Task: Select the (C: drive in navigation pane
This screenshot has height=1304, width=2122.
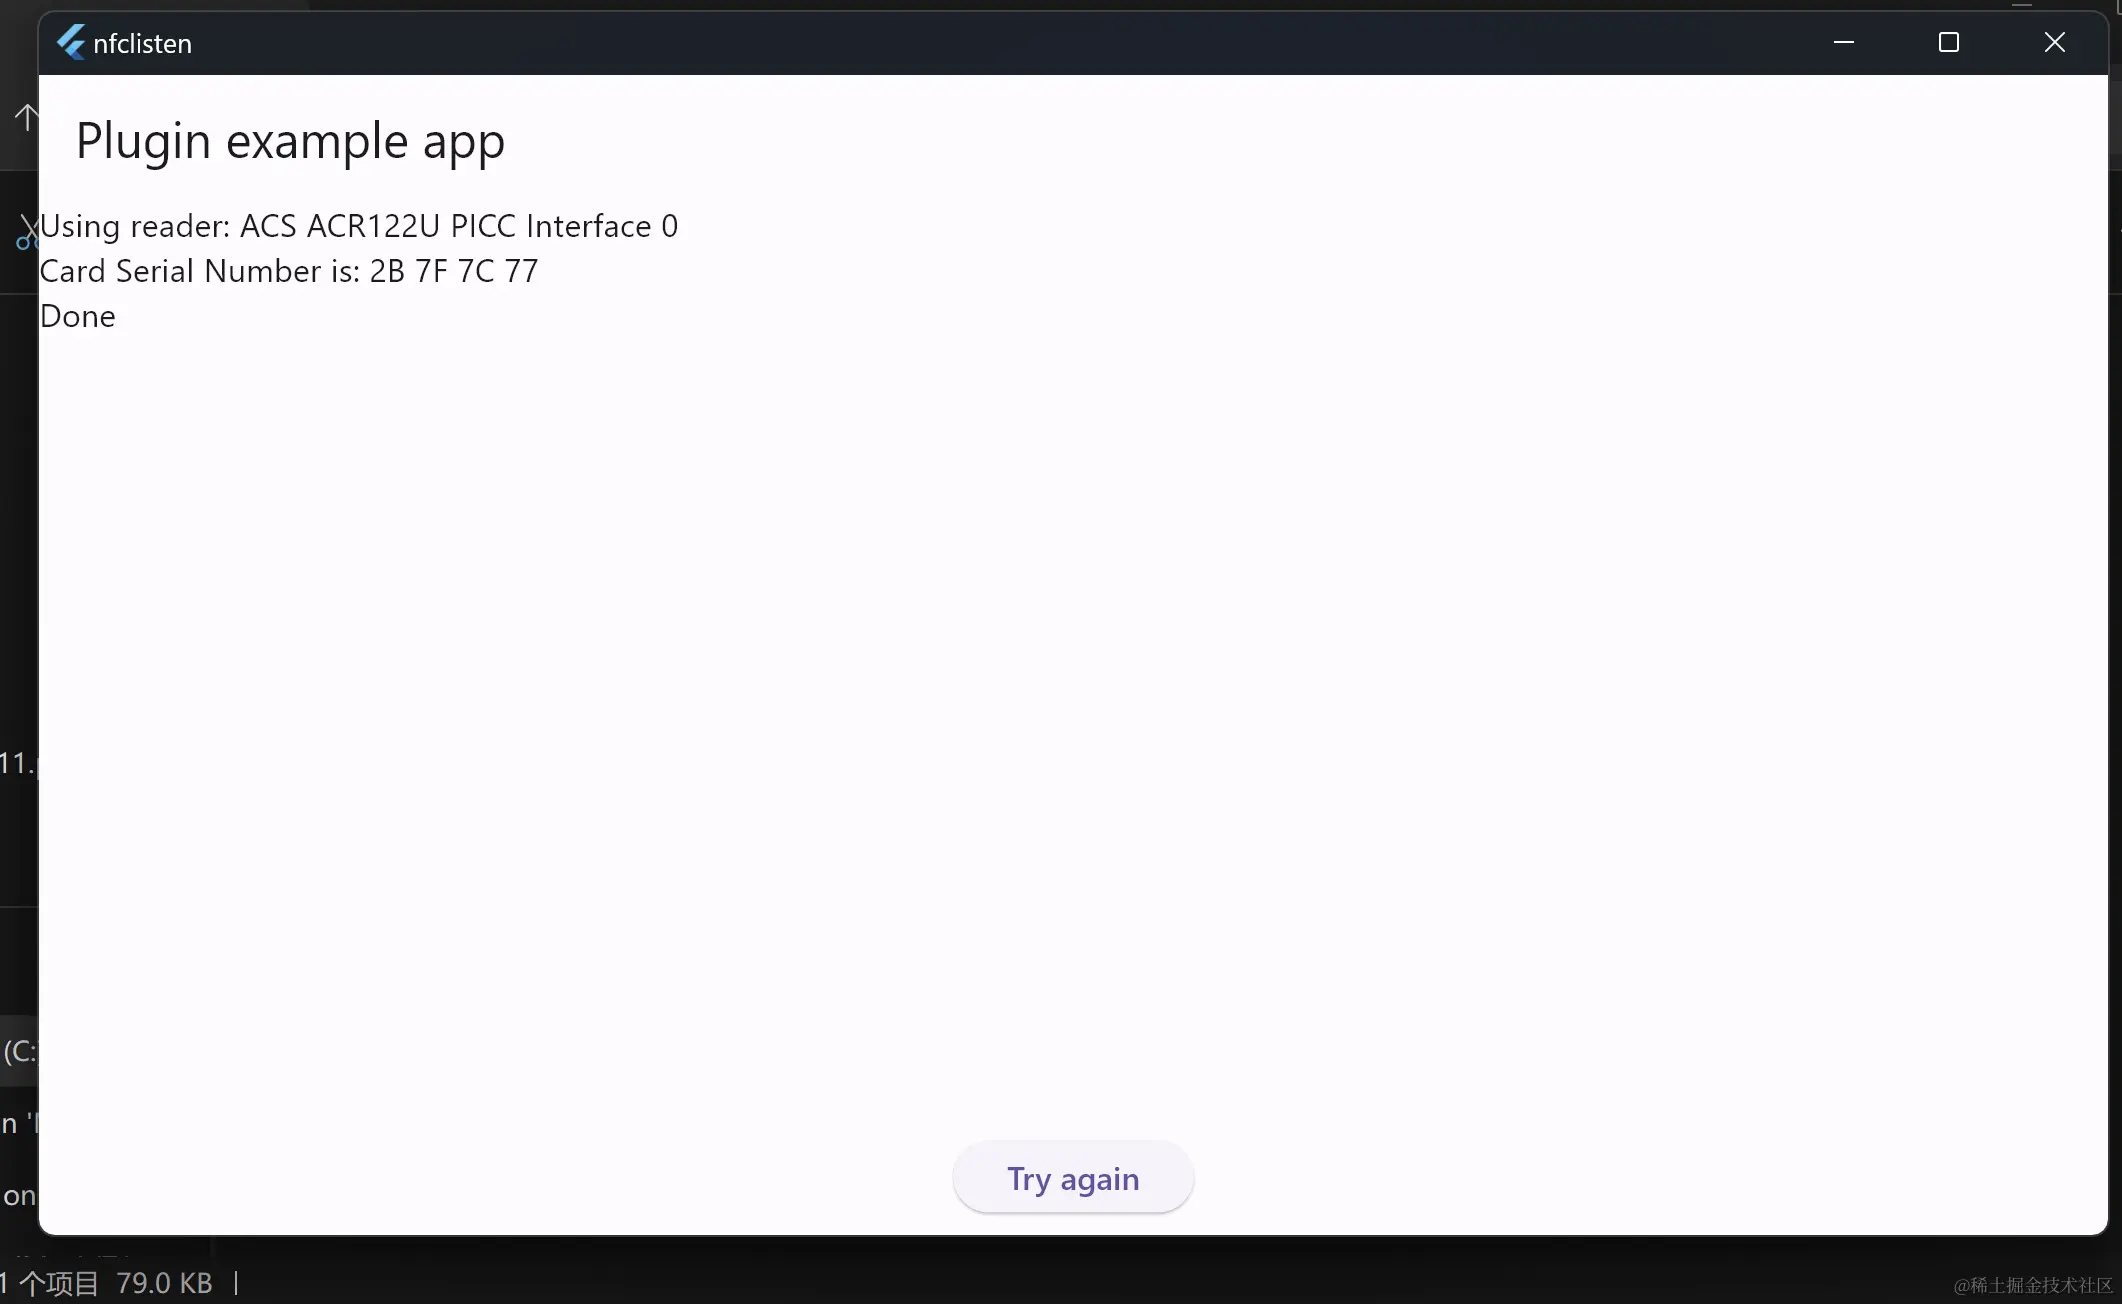Action: pyautogui.click(x=19, y=1051)
